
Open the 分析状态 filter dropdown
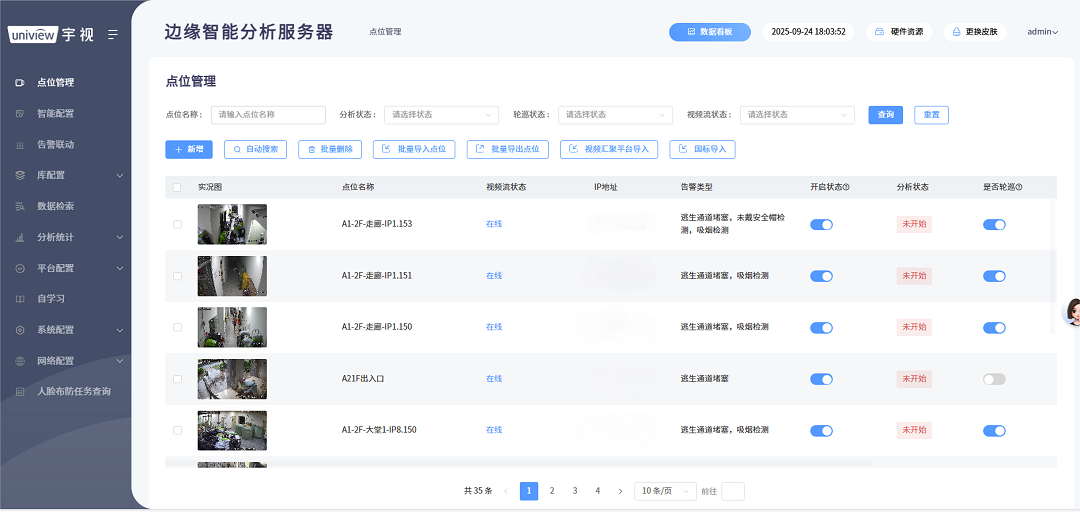[441, 115]
